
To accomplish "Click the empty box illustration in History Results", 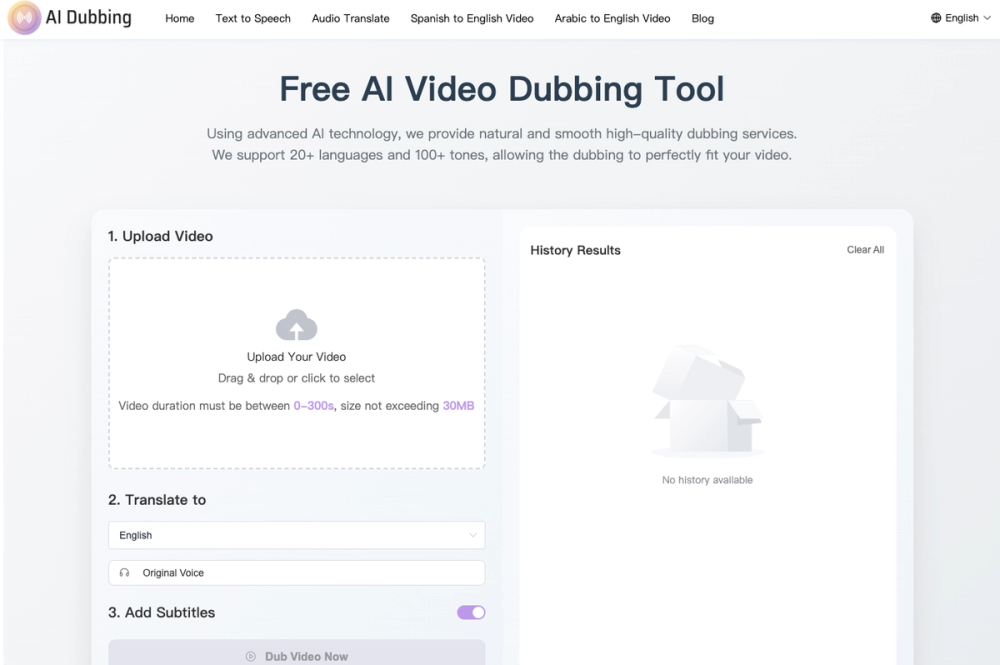I will (x=707, y=400).
